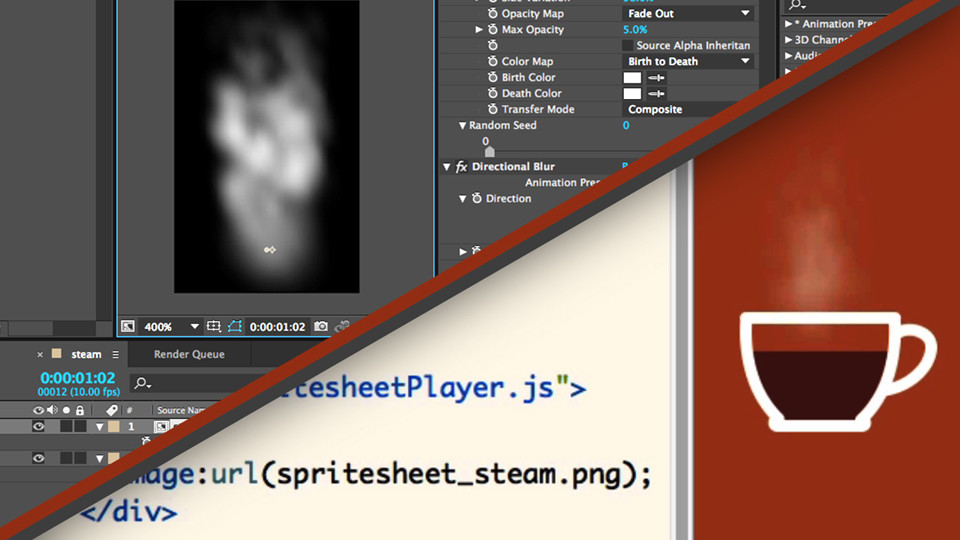Image resolution: width=960 pixels, height=540 pixels.
Task: Click the steam composition color label
Action: (x=56, y=354)
